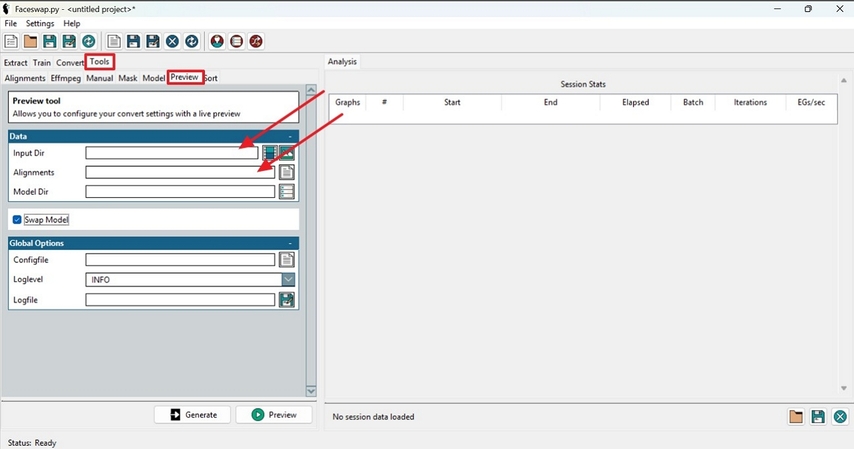854x449 pixels.
Task: Reload the task with dark blue refresh icon
Action: [x=192, y=41]
